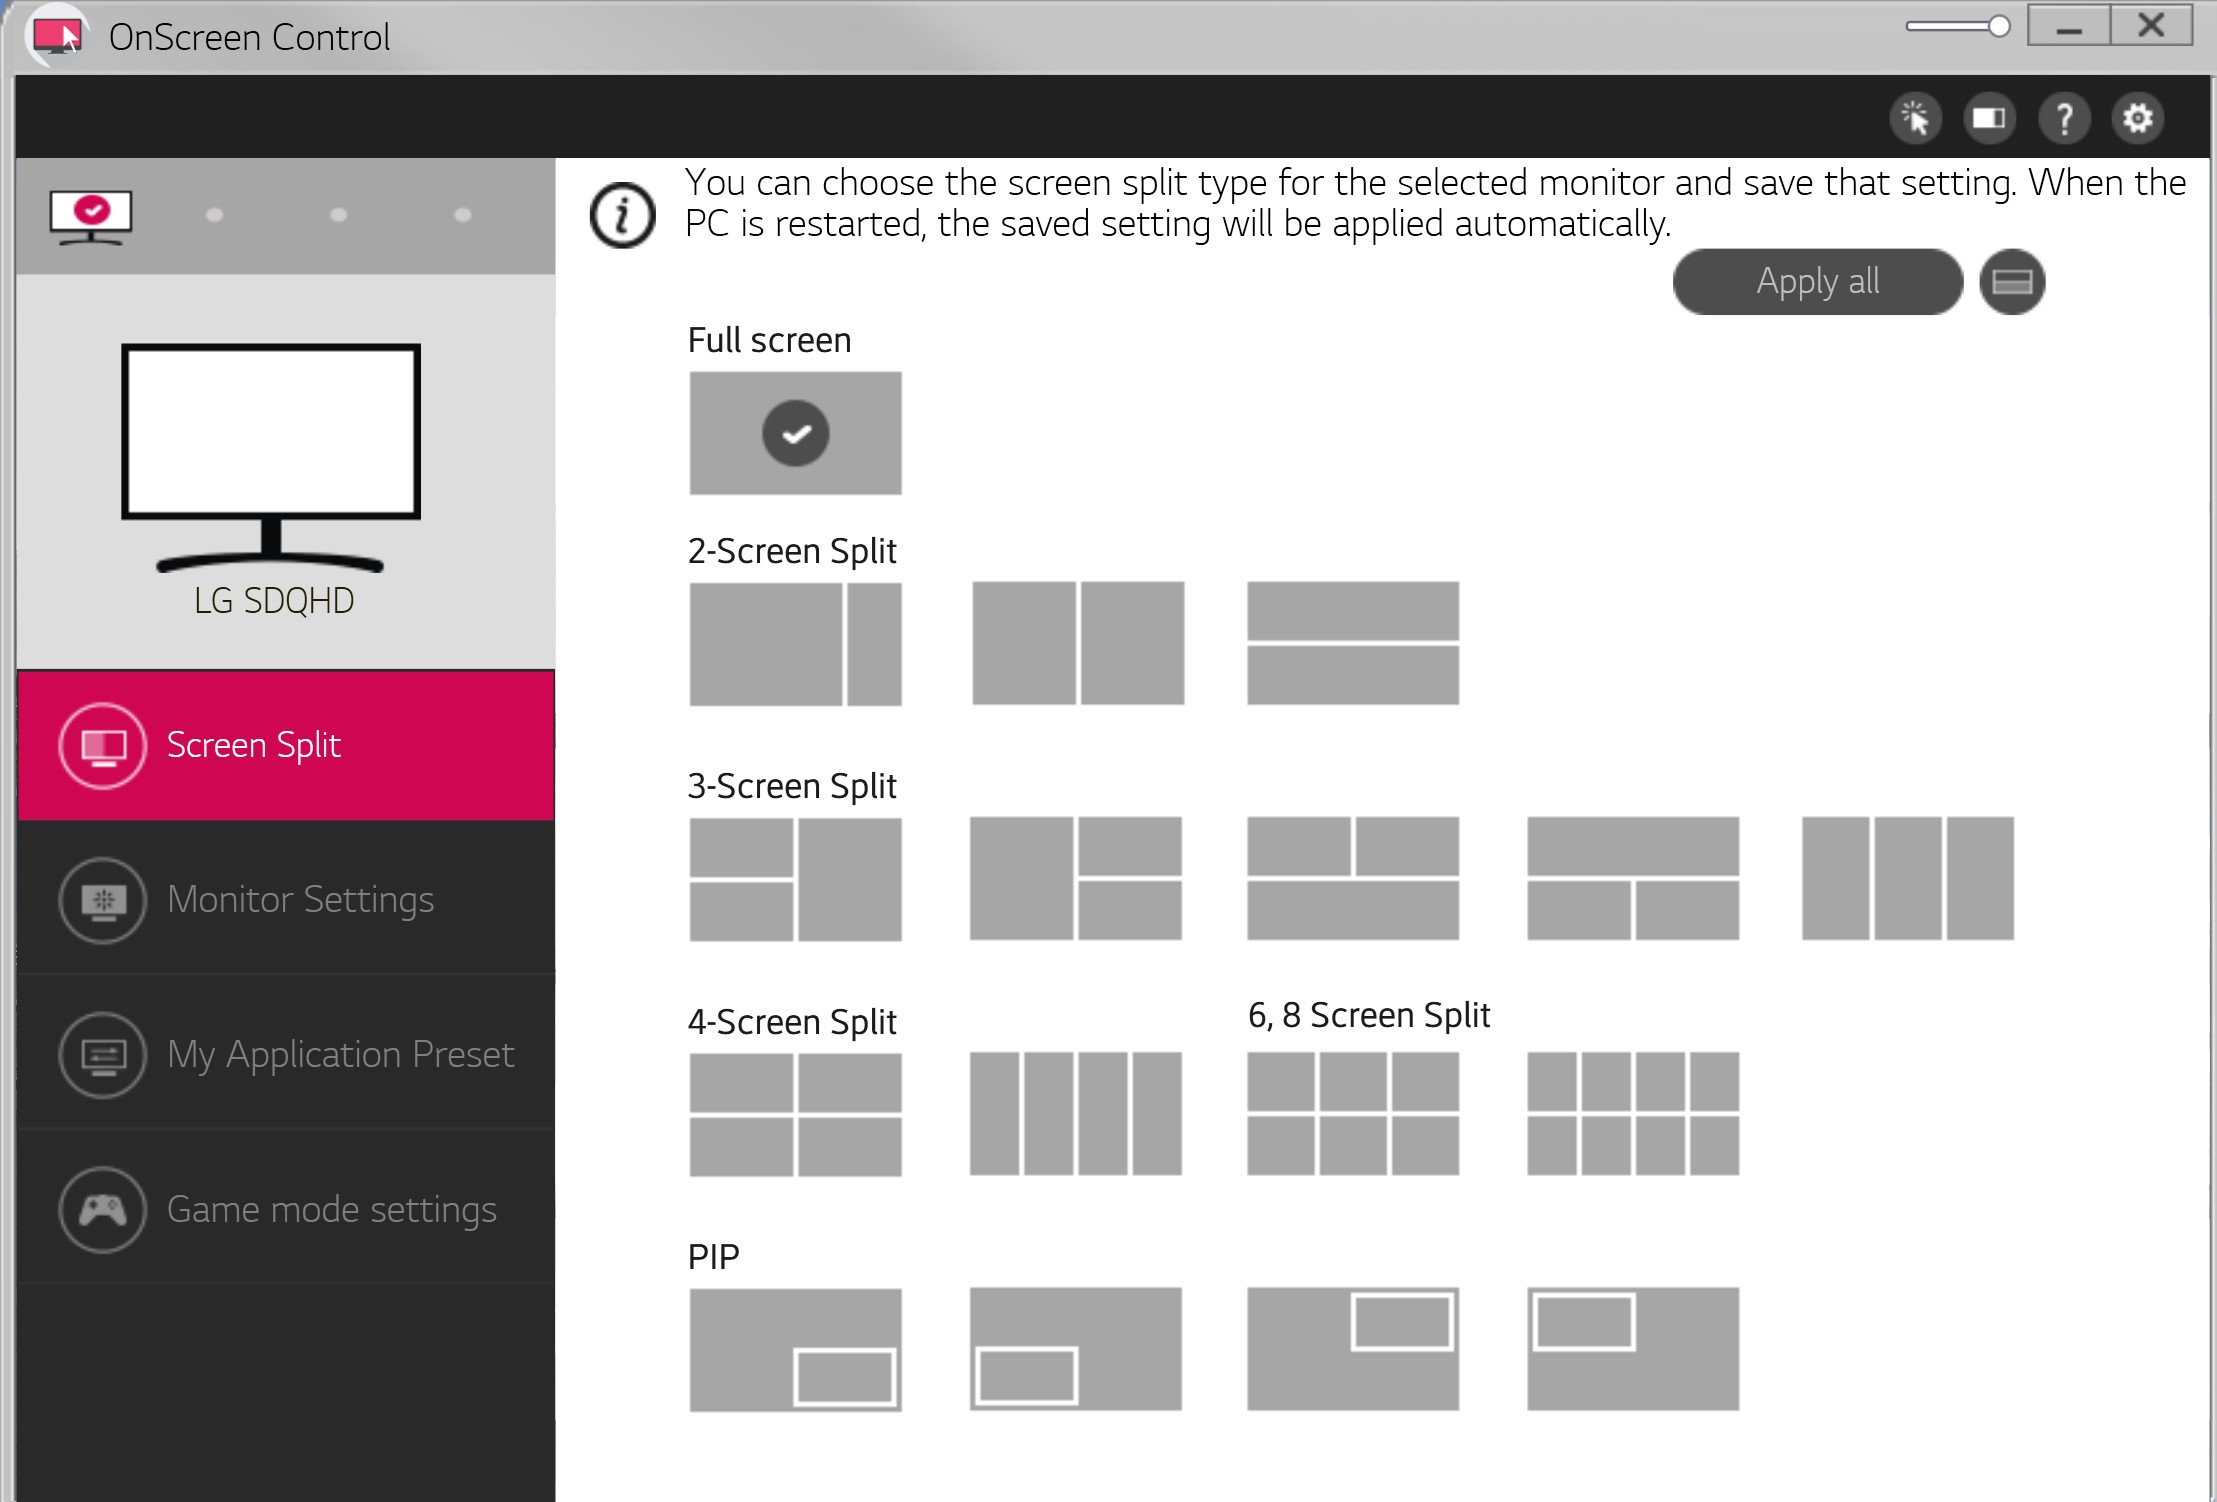Click the window-mode icon in the top bar
Image resolution: width=2217 pixels, height=1502 pixels.
pyautogui.click(x=1989, y=119)
